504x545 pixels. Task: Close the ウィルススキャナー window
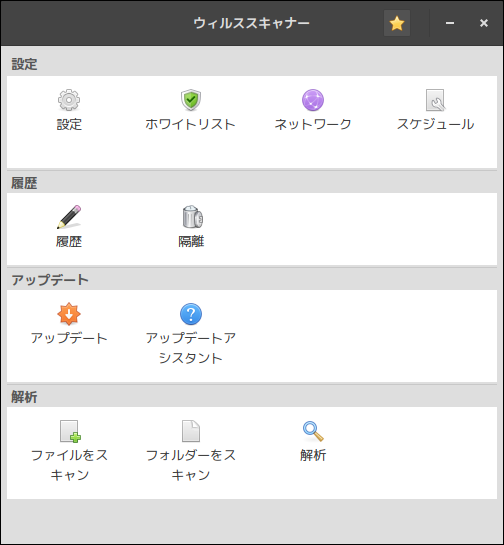point(483,23)
